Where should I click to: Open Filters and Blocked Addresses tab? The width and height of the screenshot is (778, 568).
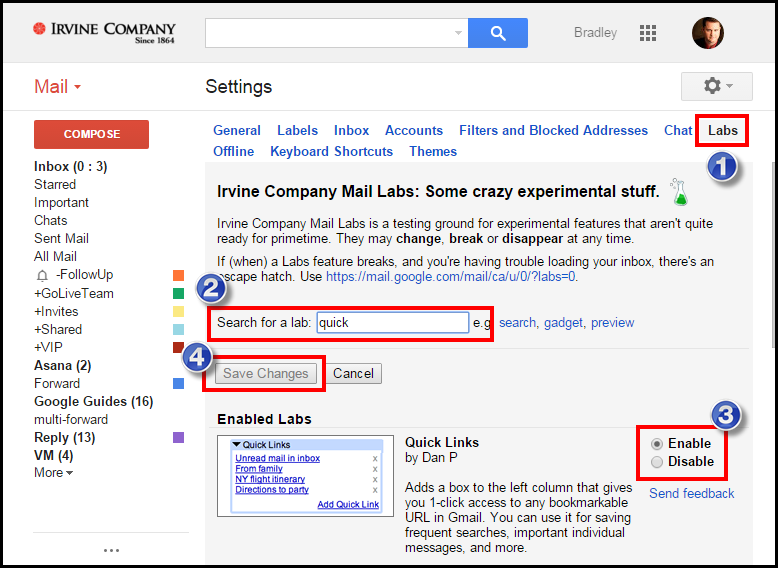tap(553, 130)
